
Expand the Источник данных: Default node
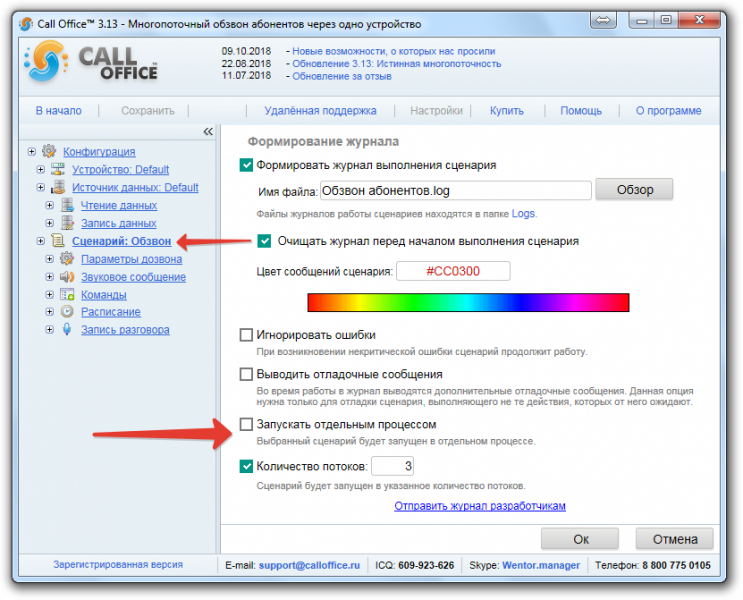pyautogui.click(x=40, y=187)
